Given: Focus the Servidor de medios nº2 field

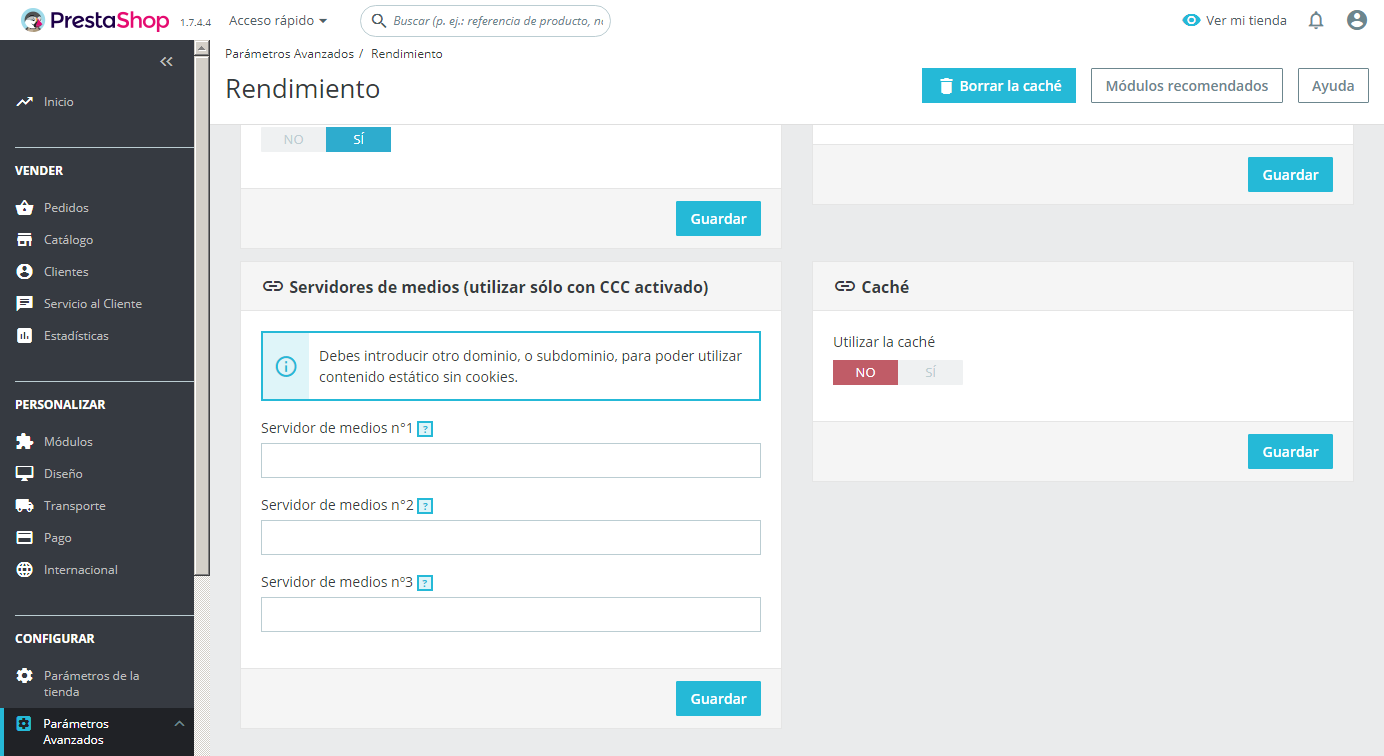Looking at the screenshot, I should coord(511,538).
